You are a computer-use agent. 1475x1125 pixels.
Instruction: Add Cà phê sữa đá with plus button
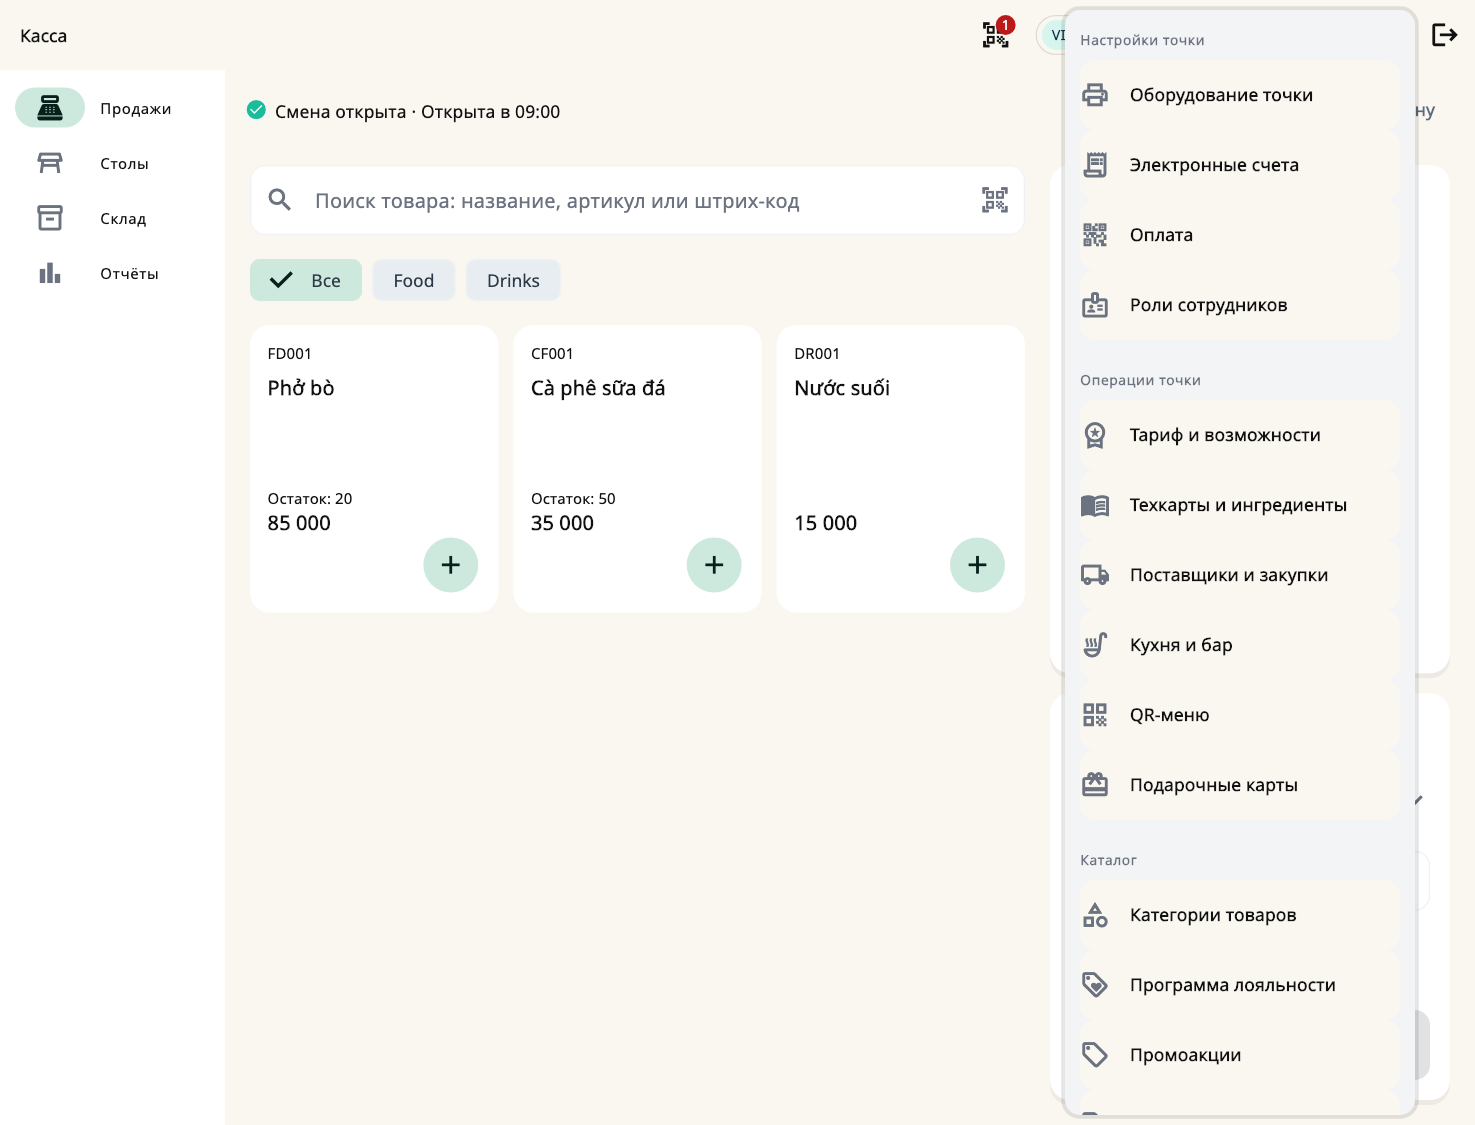coord(714,565)
